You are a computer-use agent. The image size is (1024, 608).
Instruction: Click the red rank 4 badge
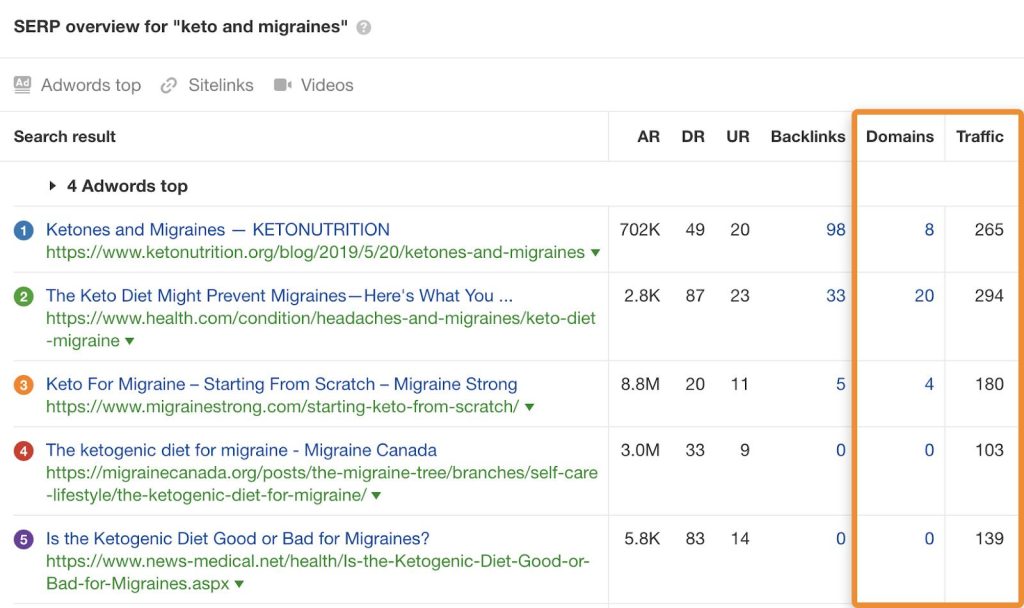(23, 451)
